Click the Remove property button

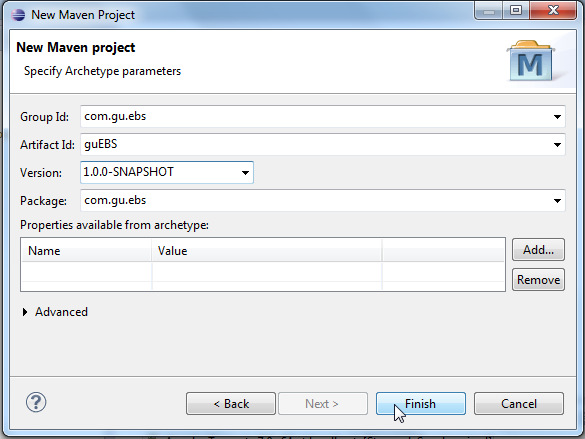pyautogui.click(x=538, y=280)
